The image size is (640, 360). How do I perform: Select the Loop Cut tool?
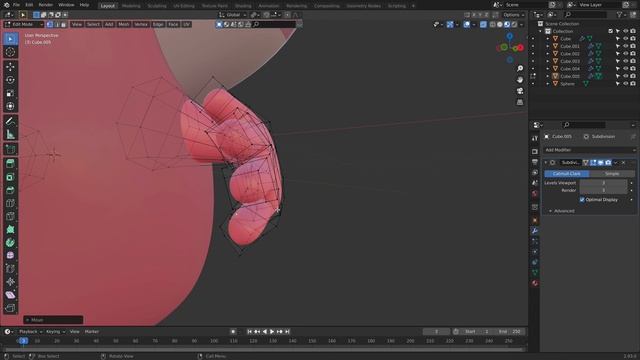click(x=10, y=203)
